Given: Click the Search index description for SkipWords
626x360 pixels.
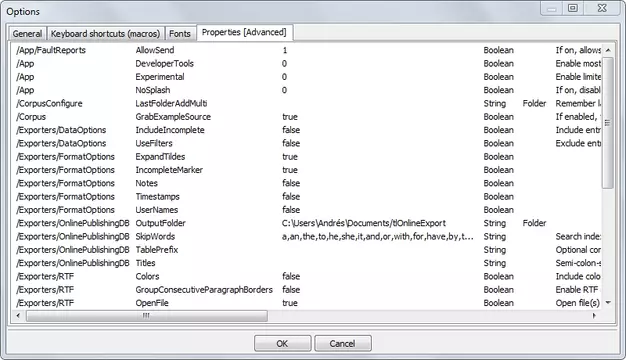Looking at the screenshot, I should [578, 237].
